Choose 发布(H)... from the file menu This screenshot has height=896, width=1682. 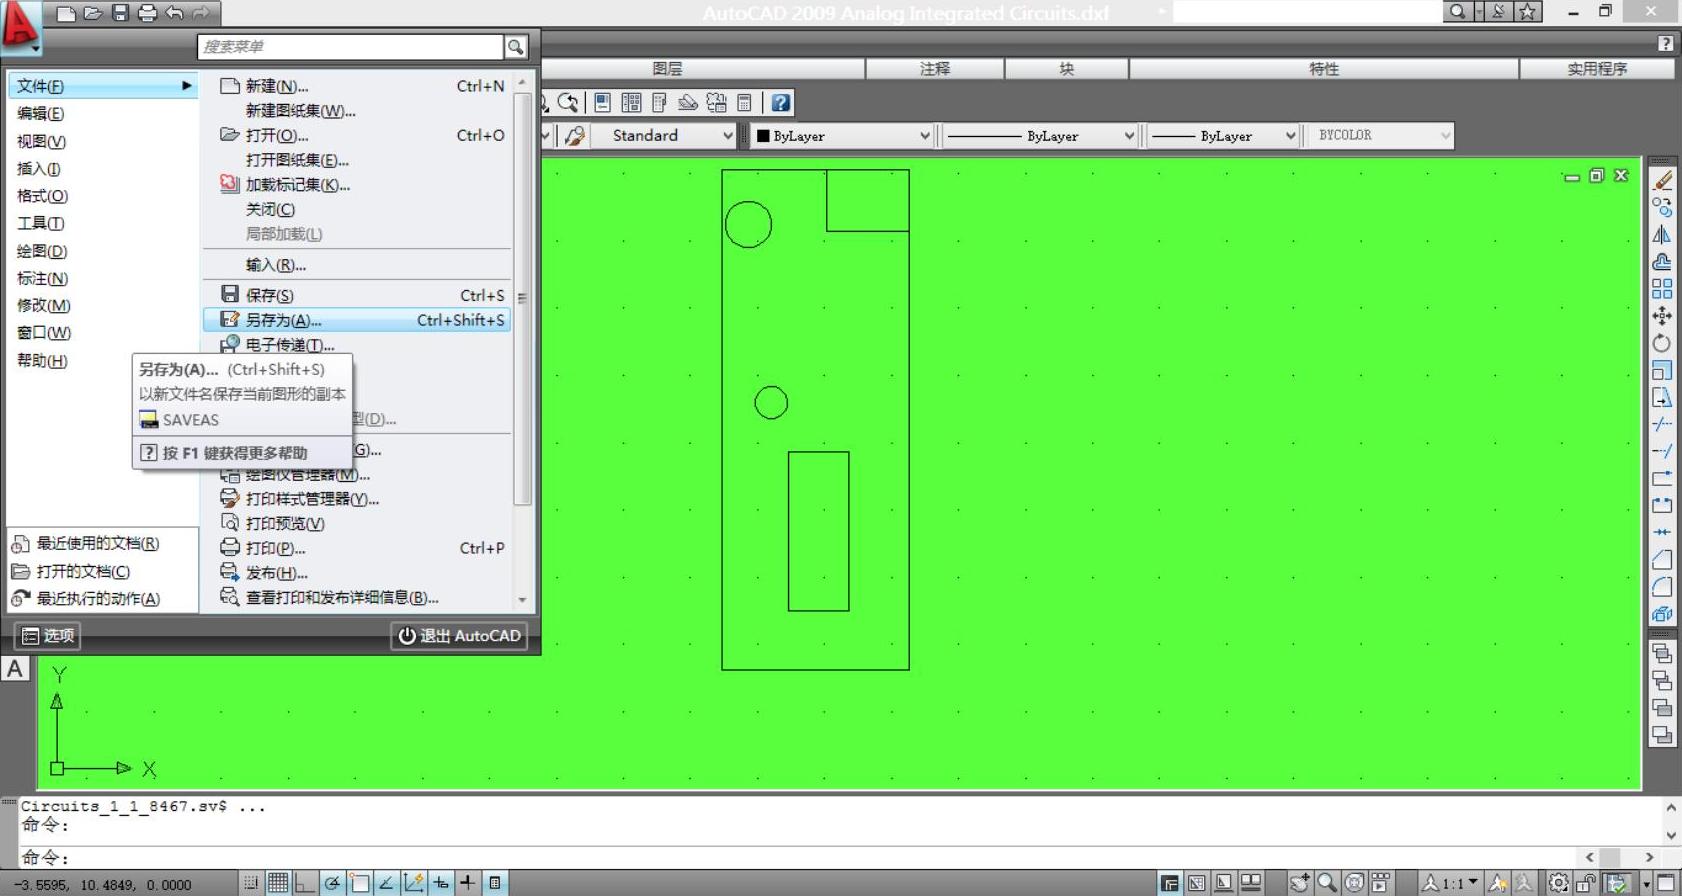tap(357, 572)
